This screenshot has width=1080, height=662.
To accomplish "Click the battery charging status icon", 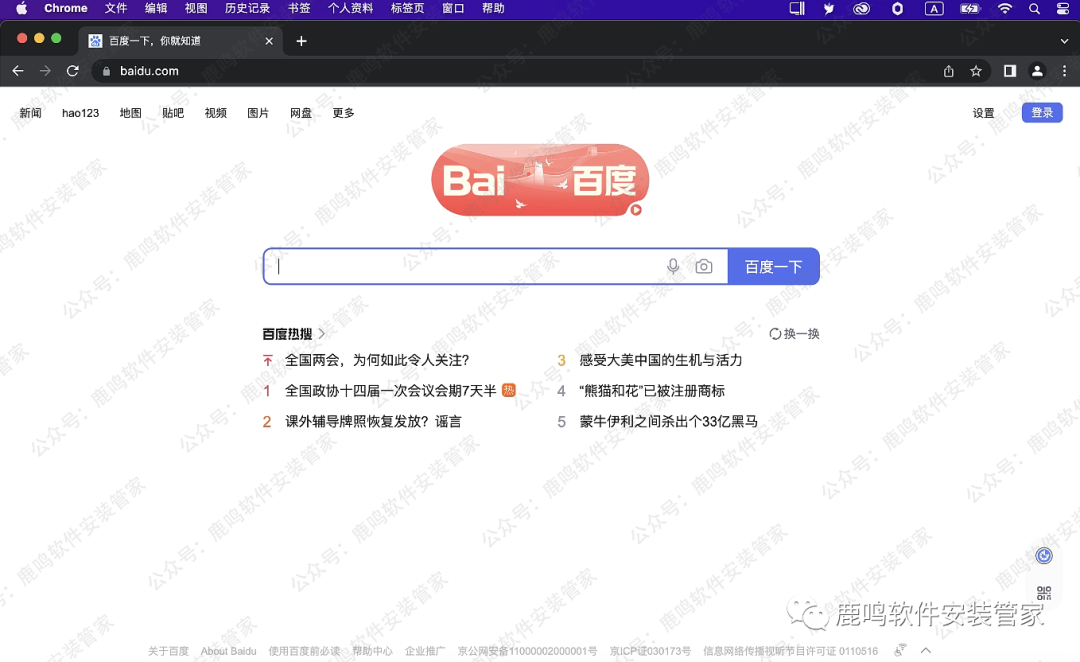I will pyautogui.click(x=970, y=8).
